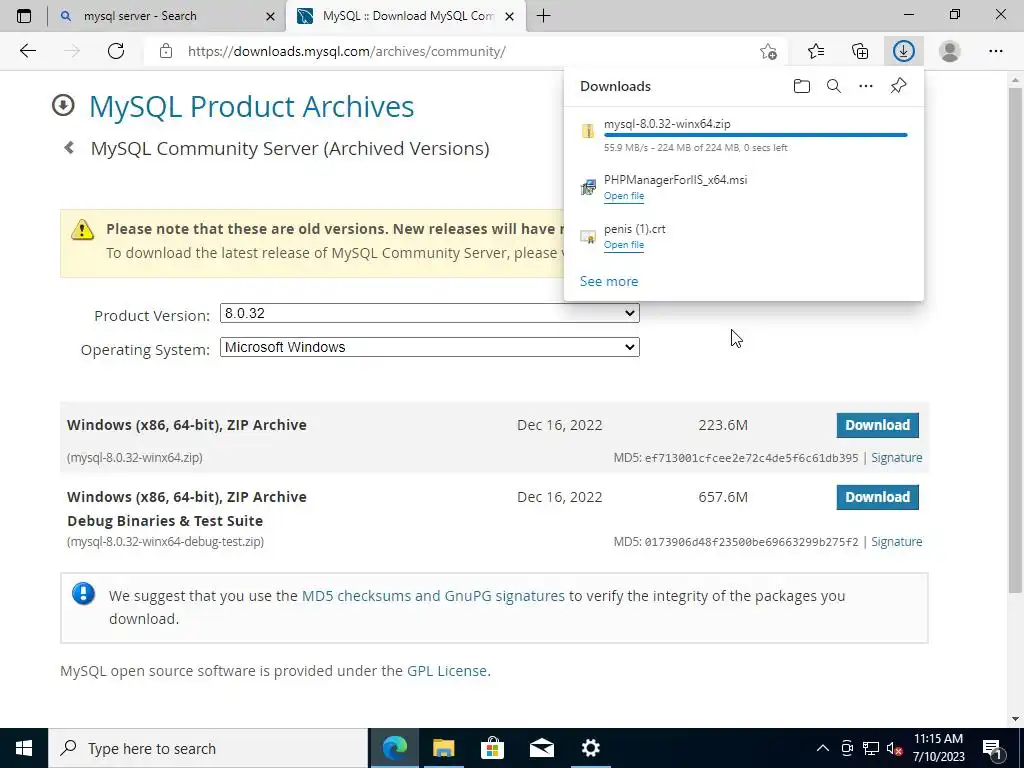Click MD5 hash ef713001cfcee2e72c4de5f6c61db395
The height and width of the screenshot is (768, 1024).
(x=751, y=458)
